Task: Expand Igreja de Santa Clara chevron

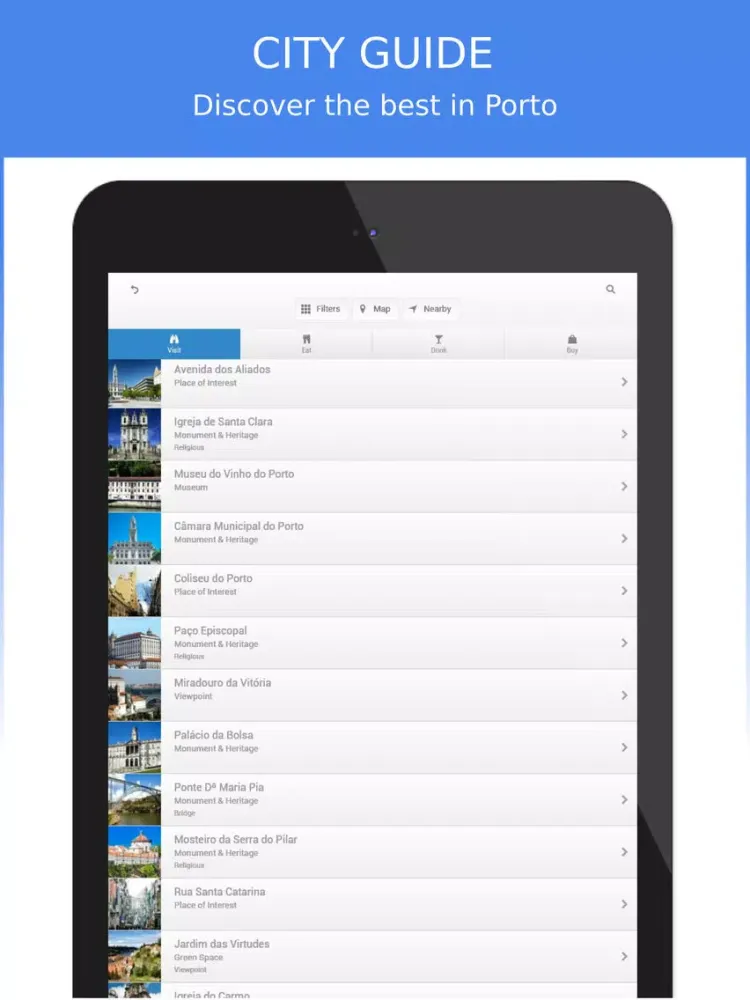Action: point(624,434)
